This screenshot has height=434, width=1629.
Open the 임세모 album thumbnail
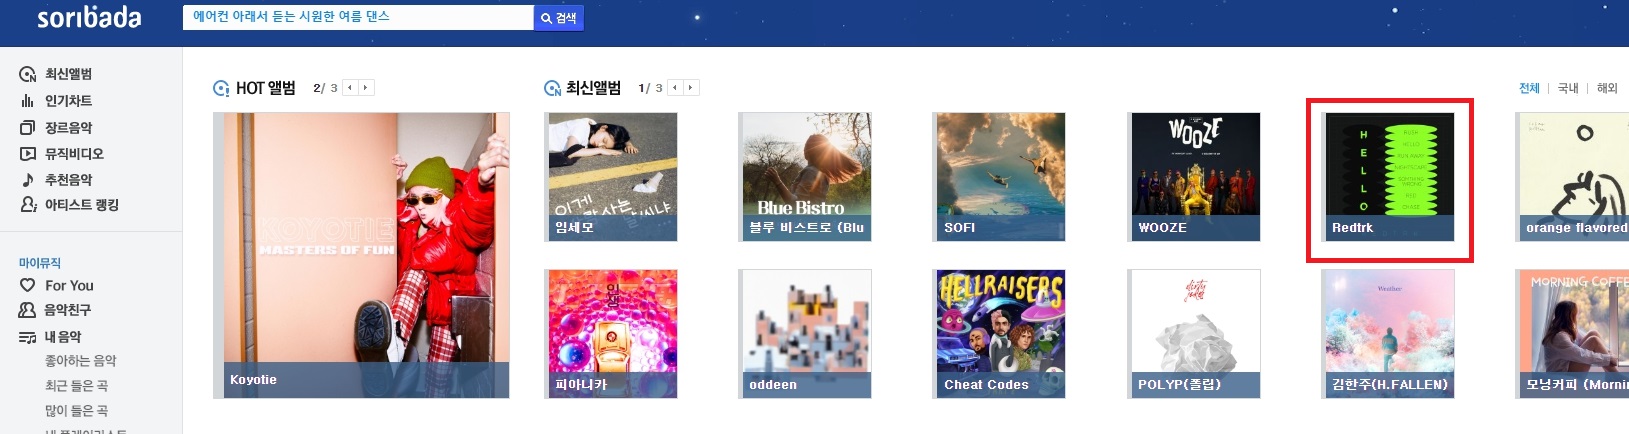[x=611, y=176]
